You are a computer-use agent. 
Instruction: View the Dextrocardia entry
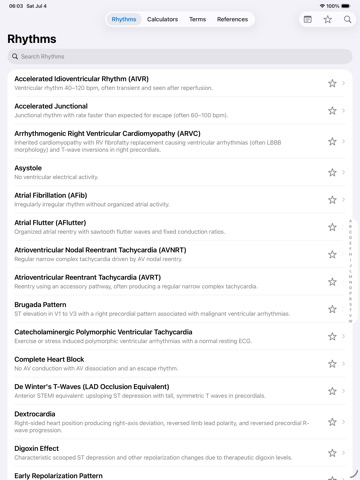pyautogui.click(x=180, y=422)
